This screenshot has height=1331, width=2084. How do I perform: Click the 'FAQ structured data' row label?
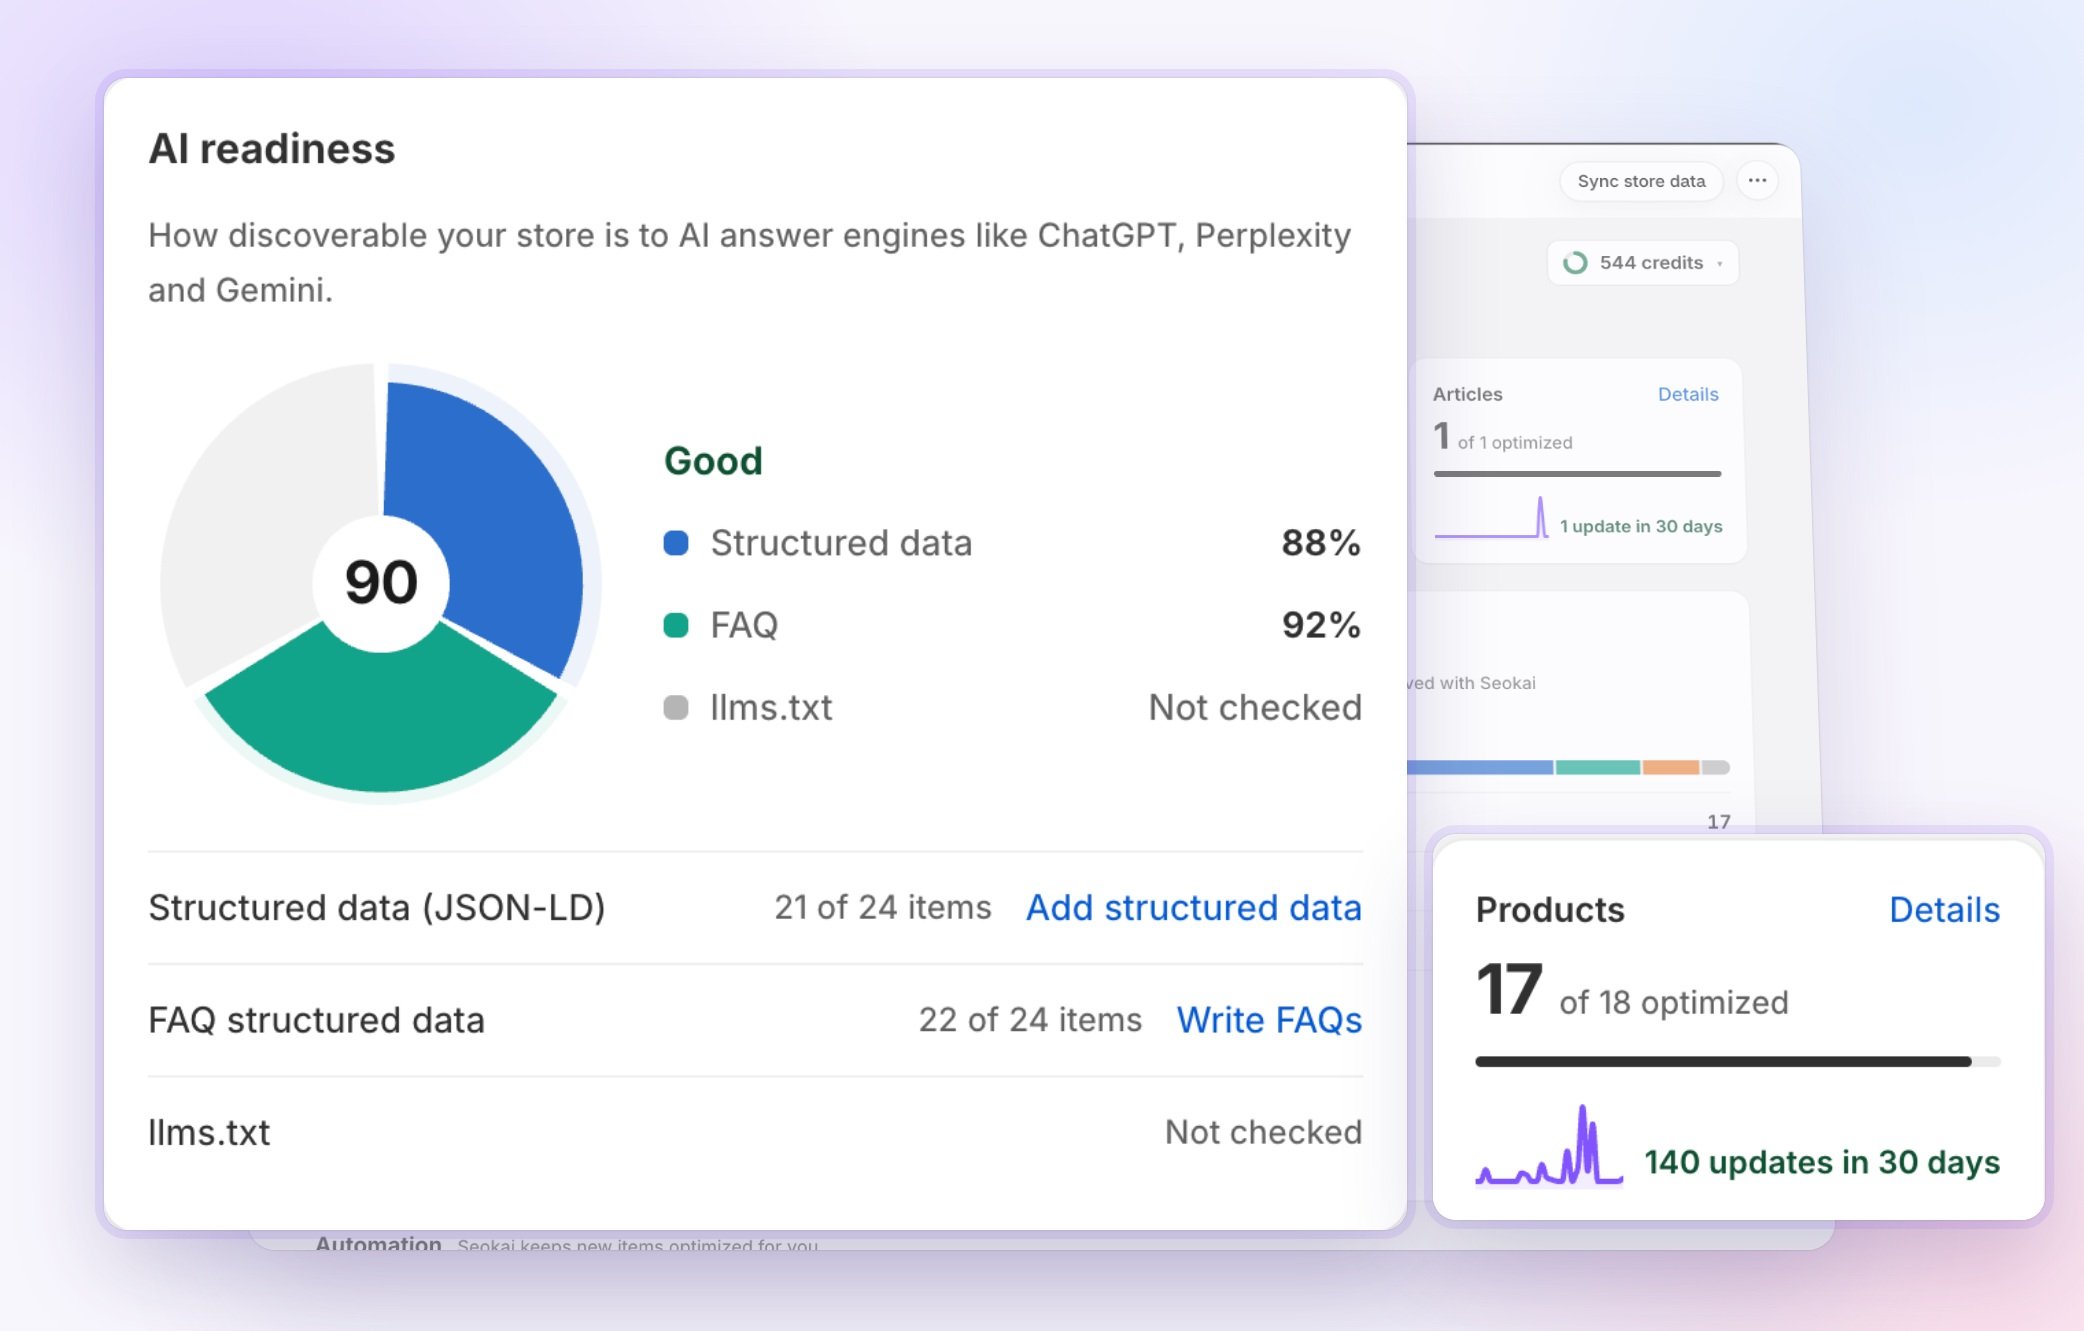316,1020
